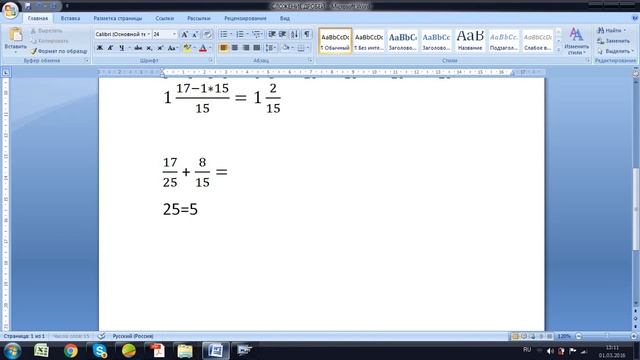Toggle Show paragraph marks (¶)
This screenshot has height=360, width=640.
pos(307,34)
